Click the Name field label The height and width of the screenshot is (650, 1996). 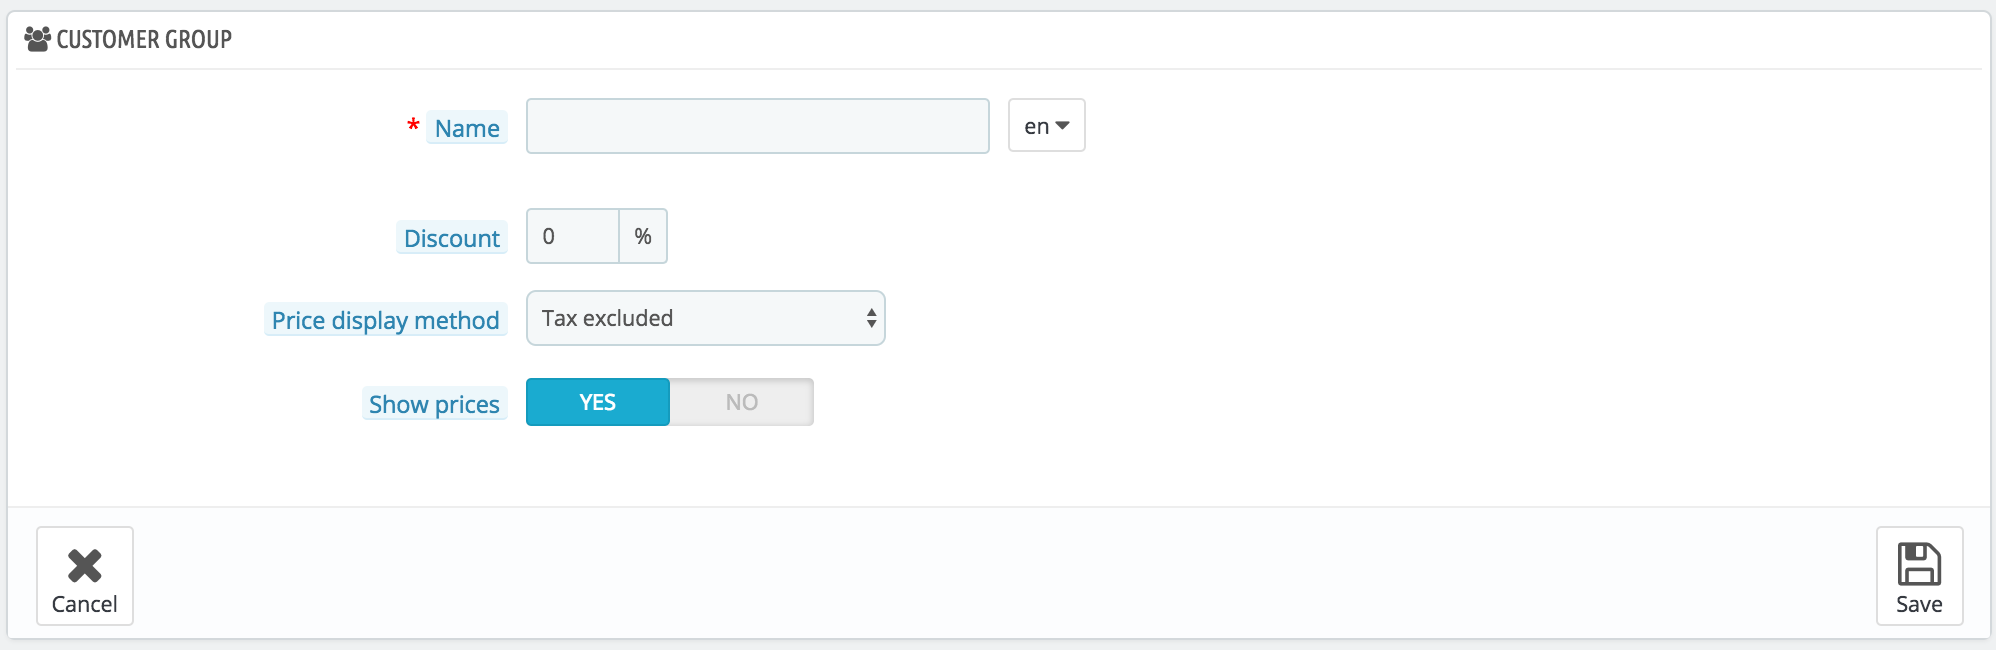coord(467,128)
